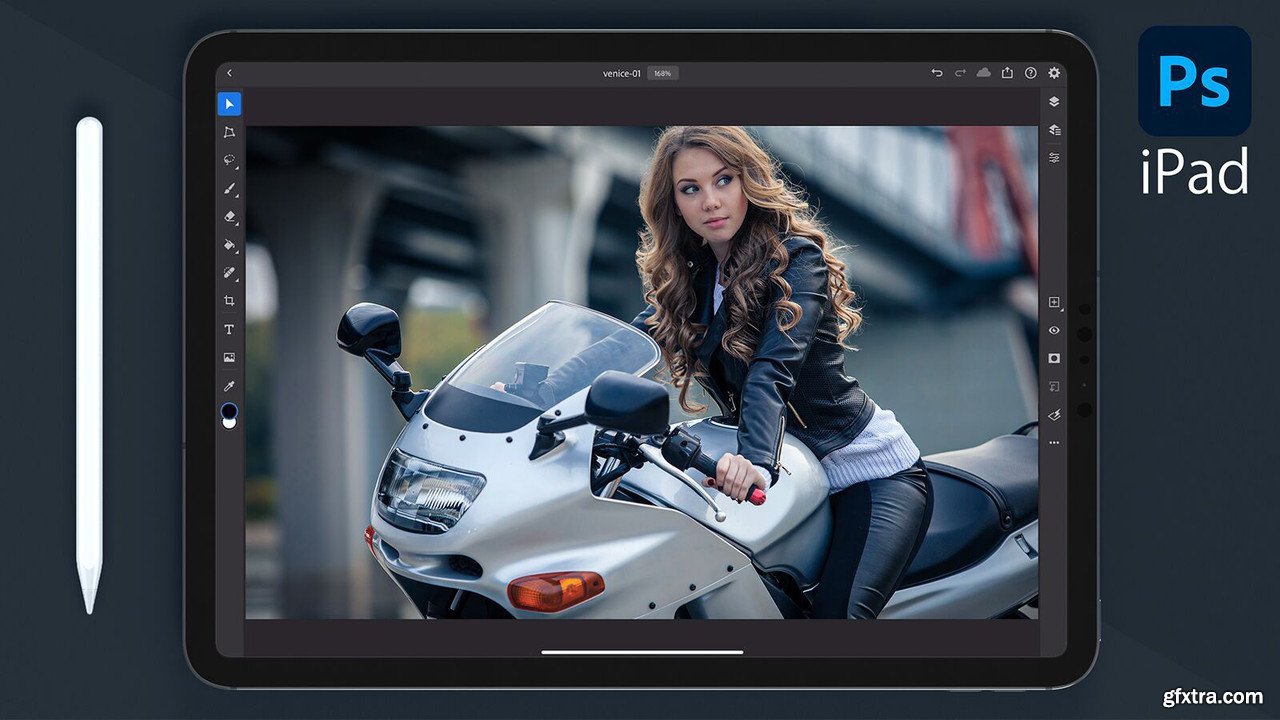This screenshot has width=1280, height=720.
Task: Activate the Spot Healing tool
Action: point(229,272)
